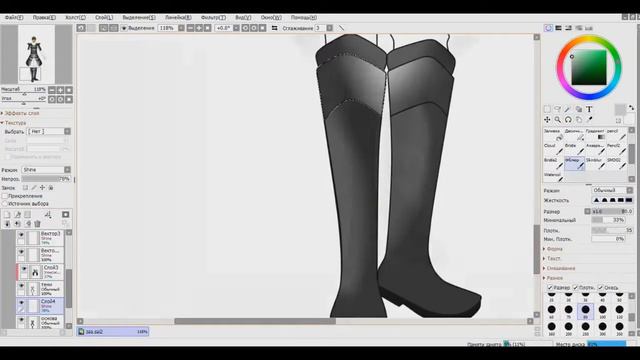Choose the Cloud brush preset
640x360 pixels.
tap(553, 150)
